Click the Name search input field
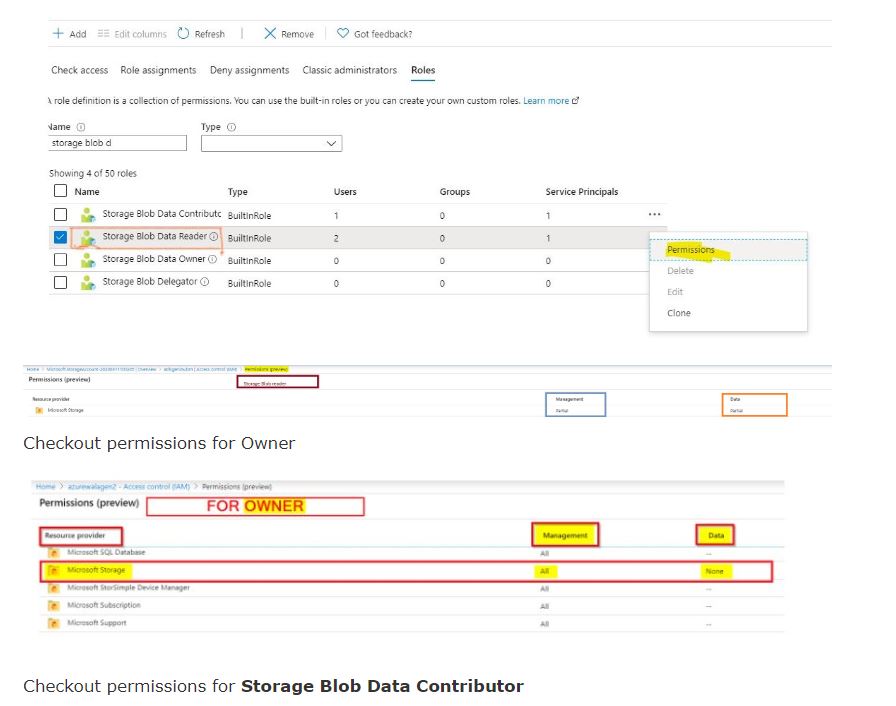The width and height of the screenshot is (896, 706). (117, 144)
